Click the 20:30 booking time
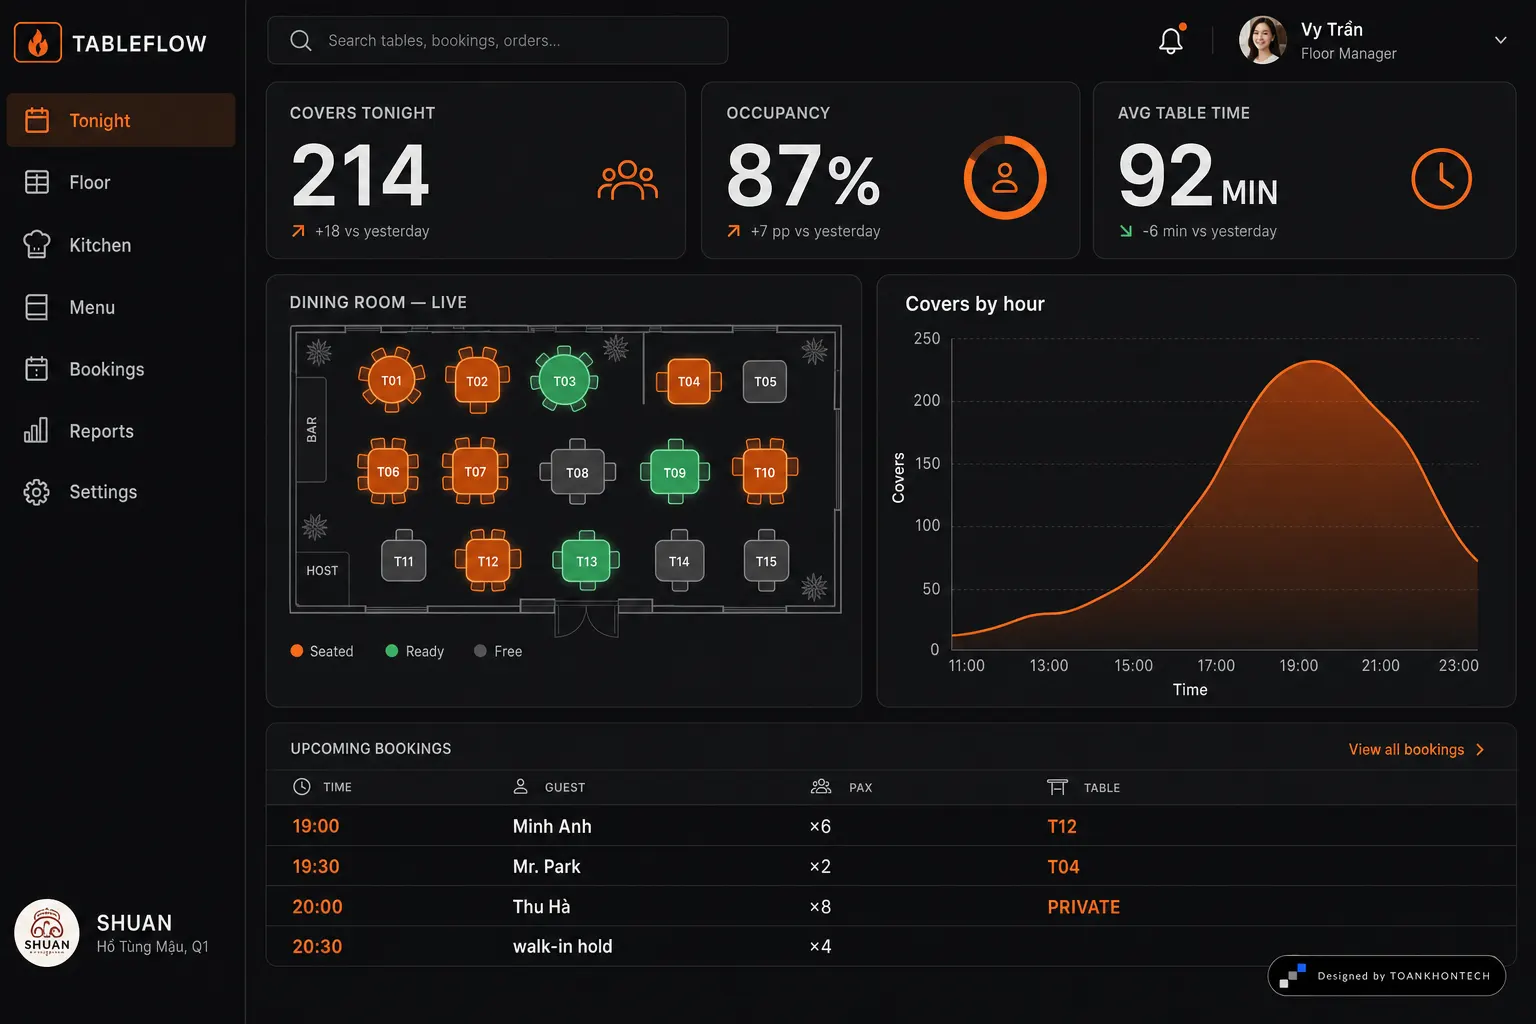 317,946
